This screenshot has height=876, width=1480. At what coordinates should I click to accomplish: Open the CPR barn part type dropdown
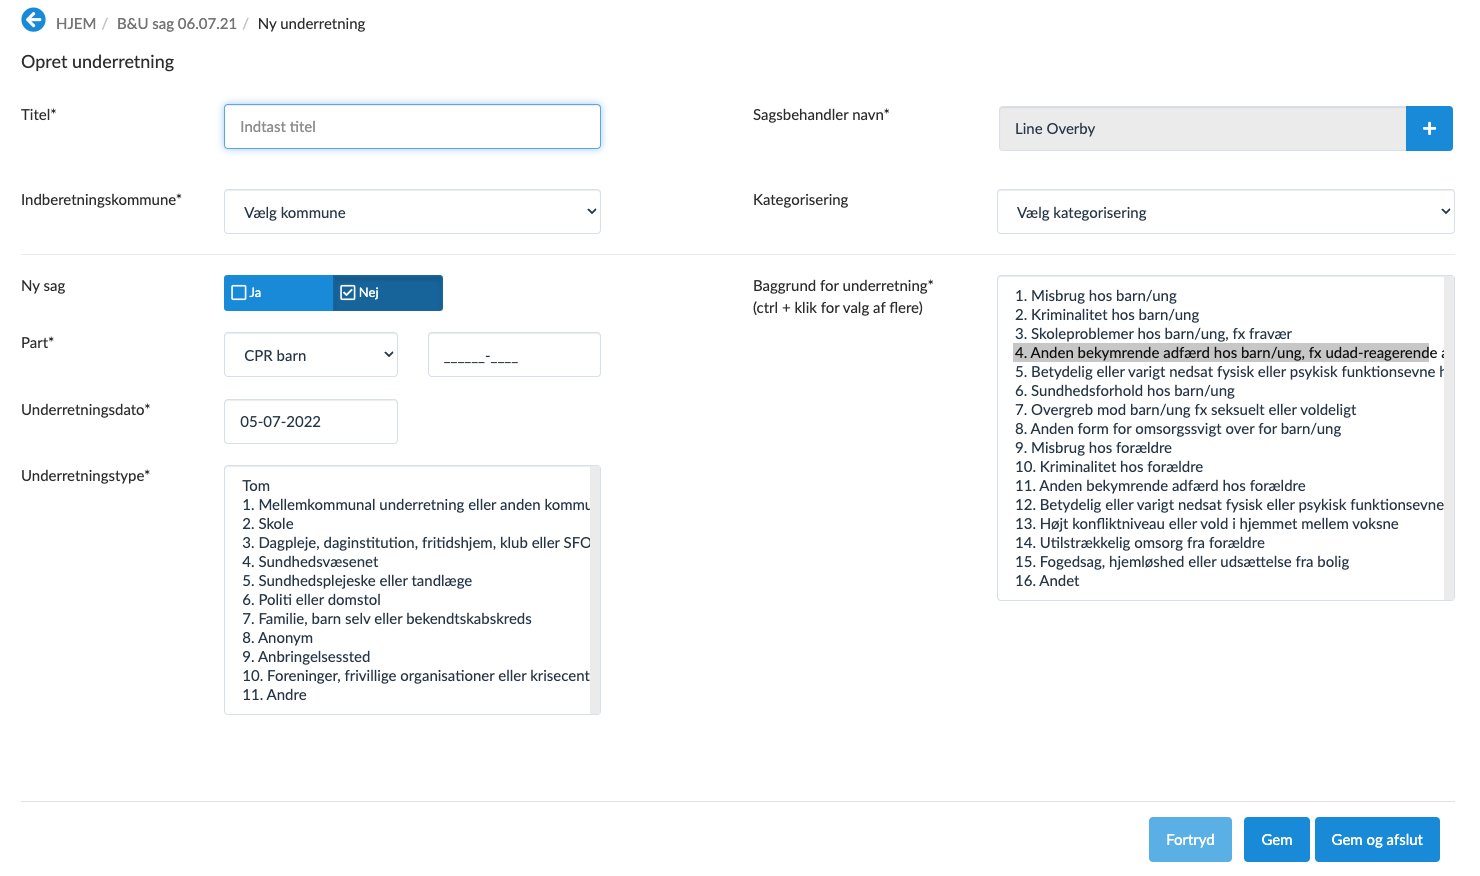click(x=311, y=355)
